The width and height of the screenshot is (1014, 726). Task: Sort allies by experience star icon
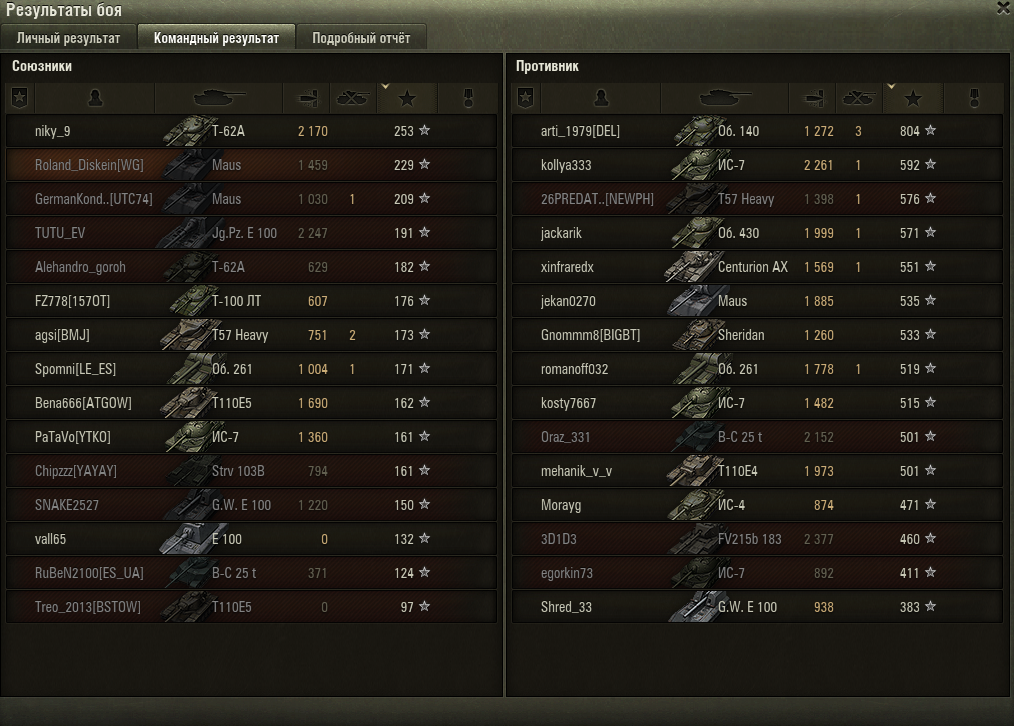(x=407, y=98)
